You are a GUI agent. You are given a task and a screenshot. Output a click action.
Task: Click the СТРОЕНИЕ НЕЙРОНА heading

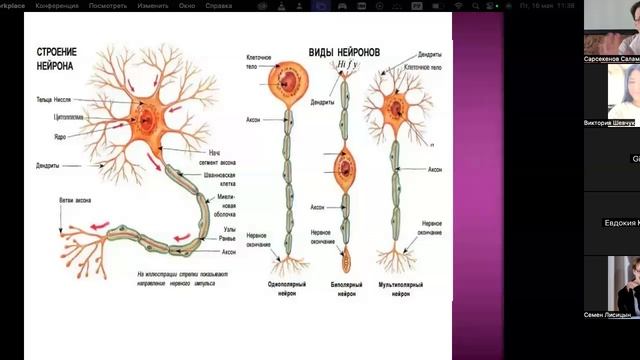click(x=57, y=59)
